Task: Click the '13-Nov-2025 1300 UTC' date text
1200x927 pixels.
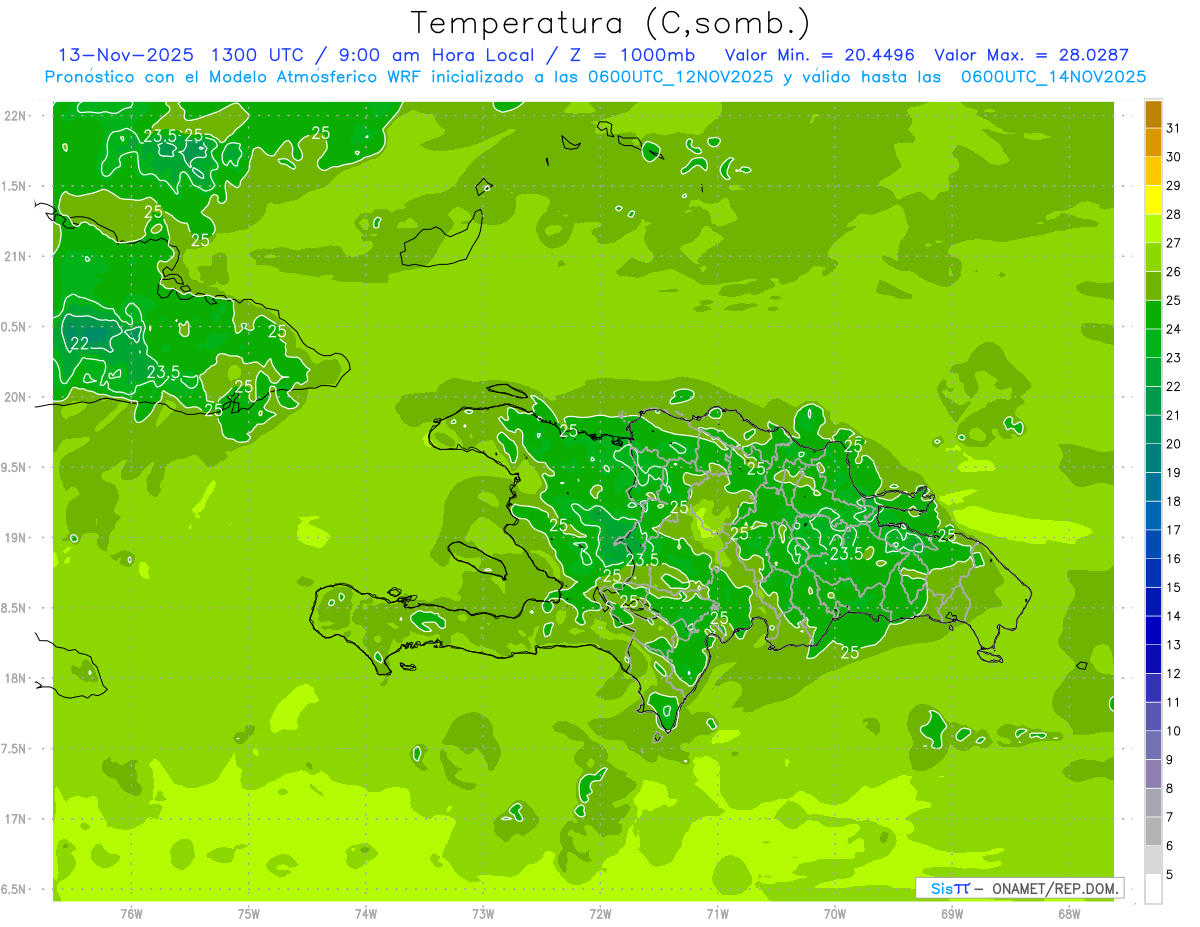Action: point(182,55)
